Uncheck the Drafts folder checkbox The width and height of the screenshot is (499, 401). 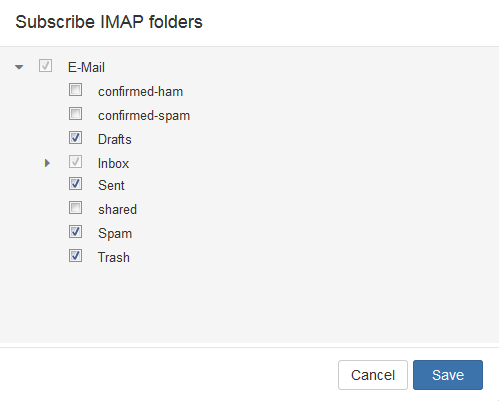click(75, 138)
